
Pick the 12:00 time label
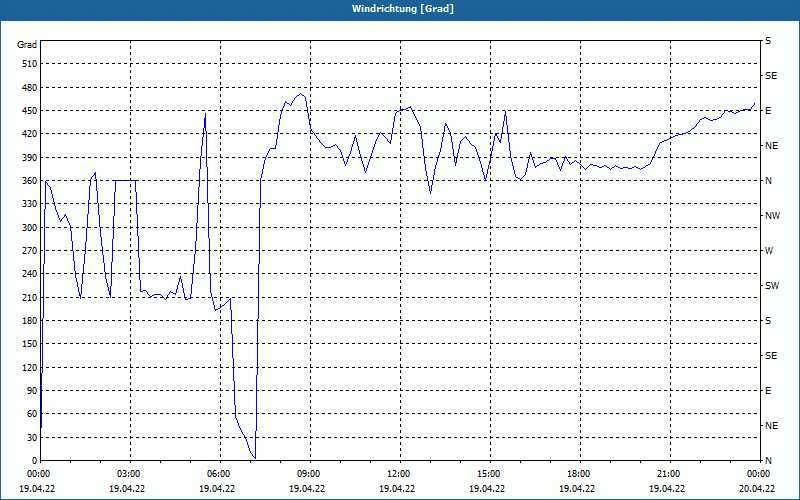coord(400,473)
